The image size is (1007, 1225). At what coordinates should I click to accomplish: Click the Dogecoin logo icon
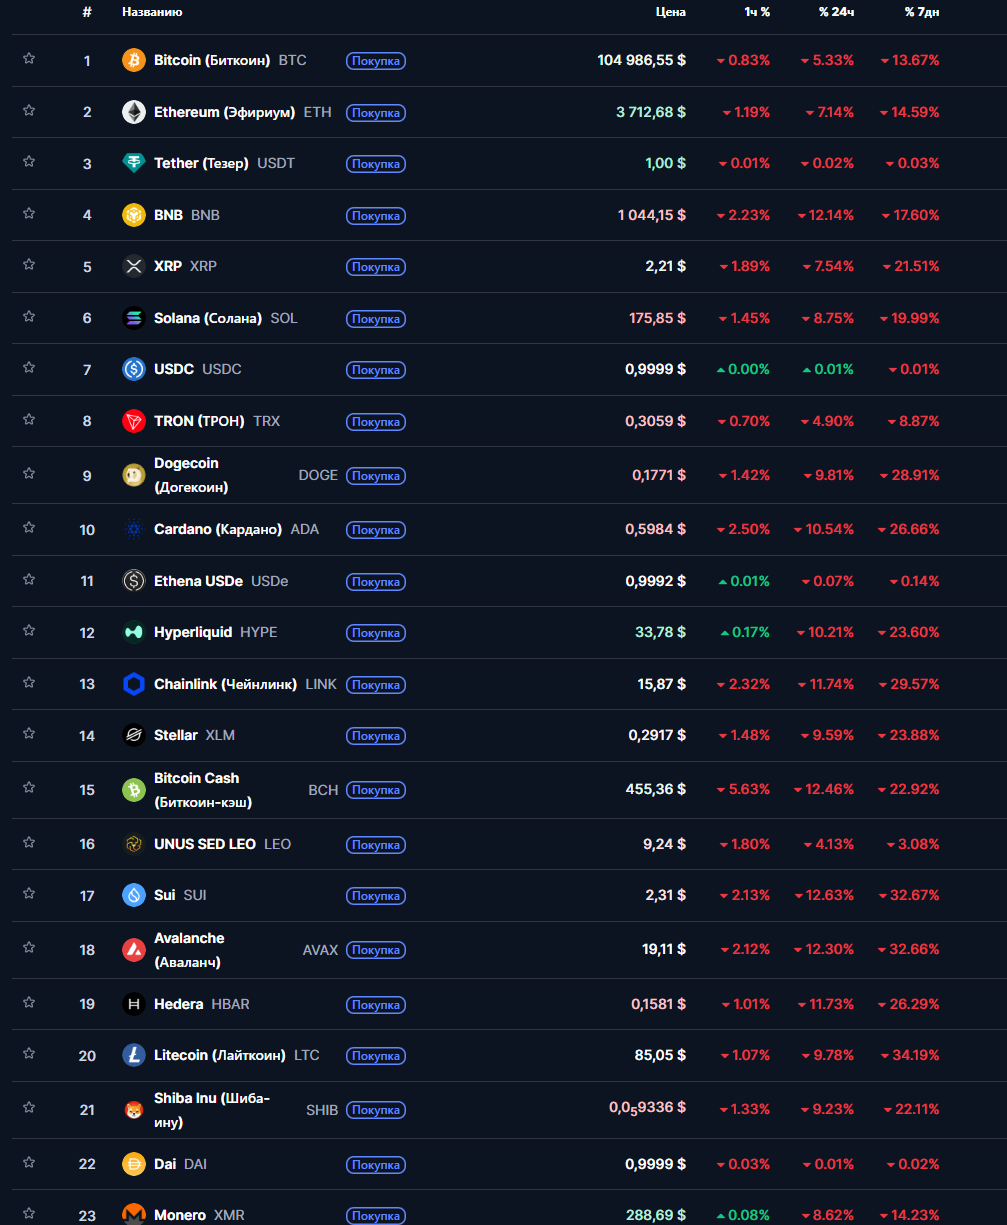[133, 475]
